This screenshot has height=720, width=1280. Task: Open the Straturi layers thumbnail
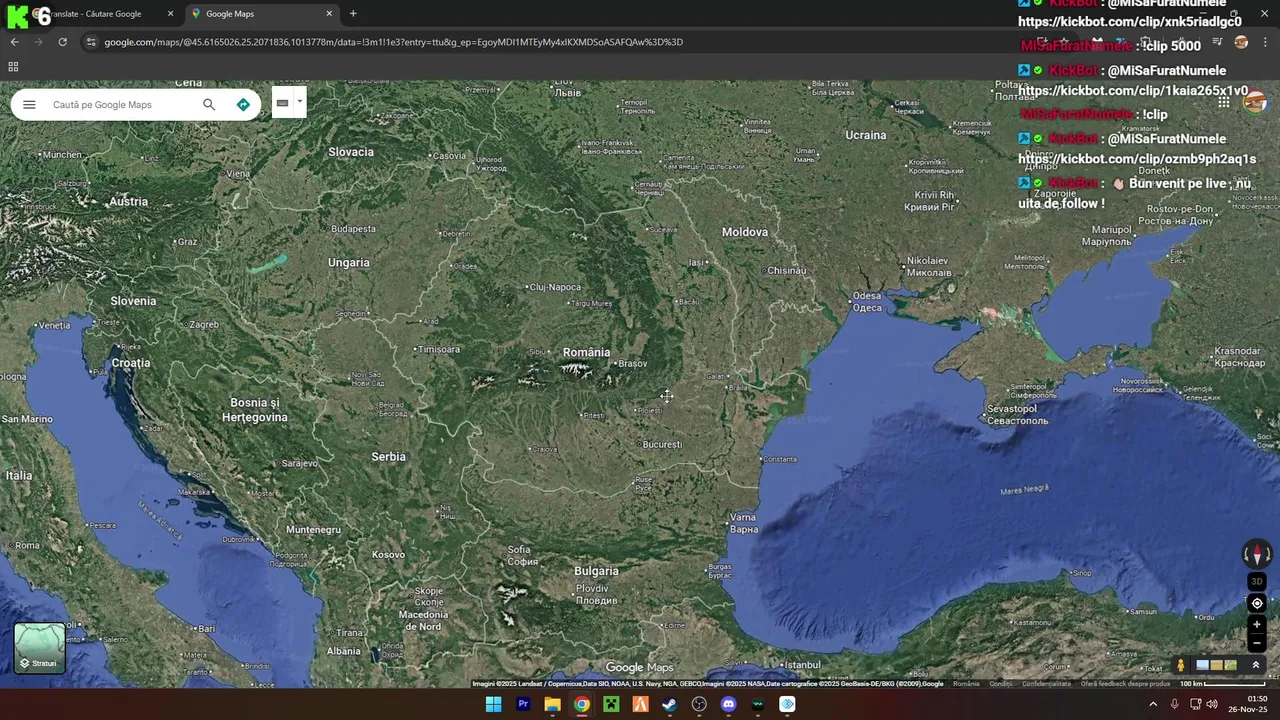point(39,647)
